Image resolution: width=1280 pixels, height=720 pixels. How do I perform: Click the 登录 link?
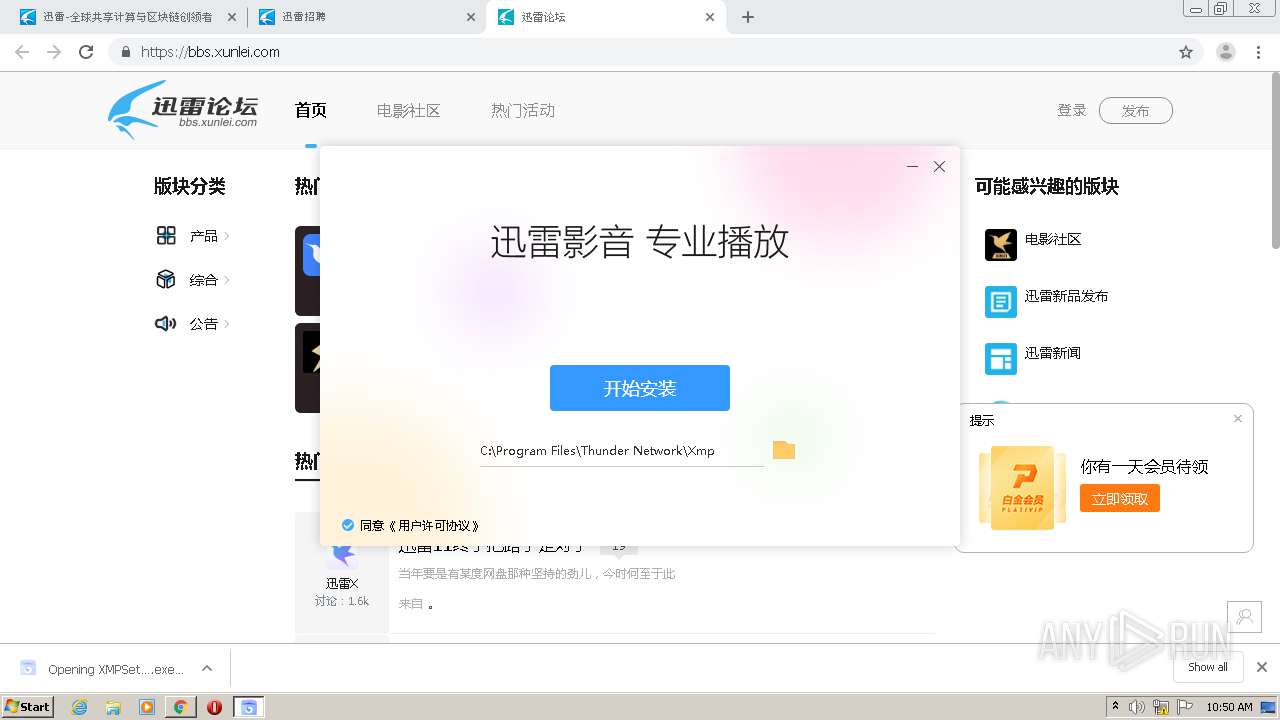(1072, 110)
